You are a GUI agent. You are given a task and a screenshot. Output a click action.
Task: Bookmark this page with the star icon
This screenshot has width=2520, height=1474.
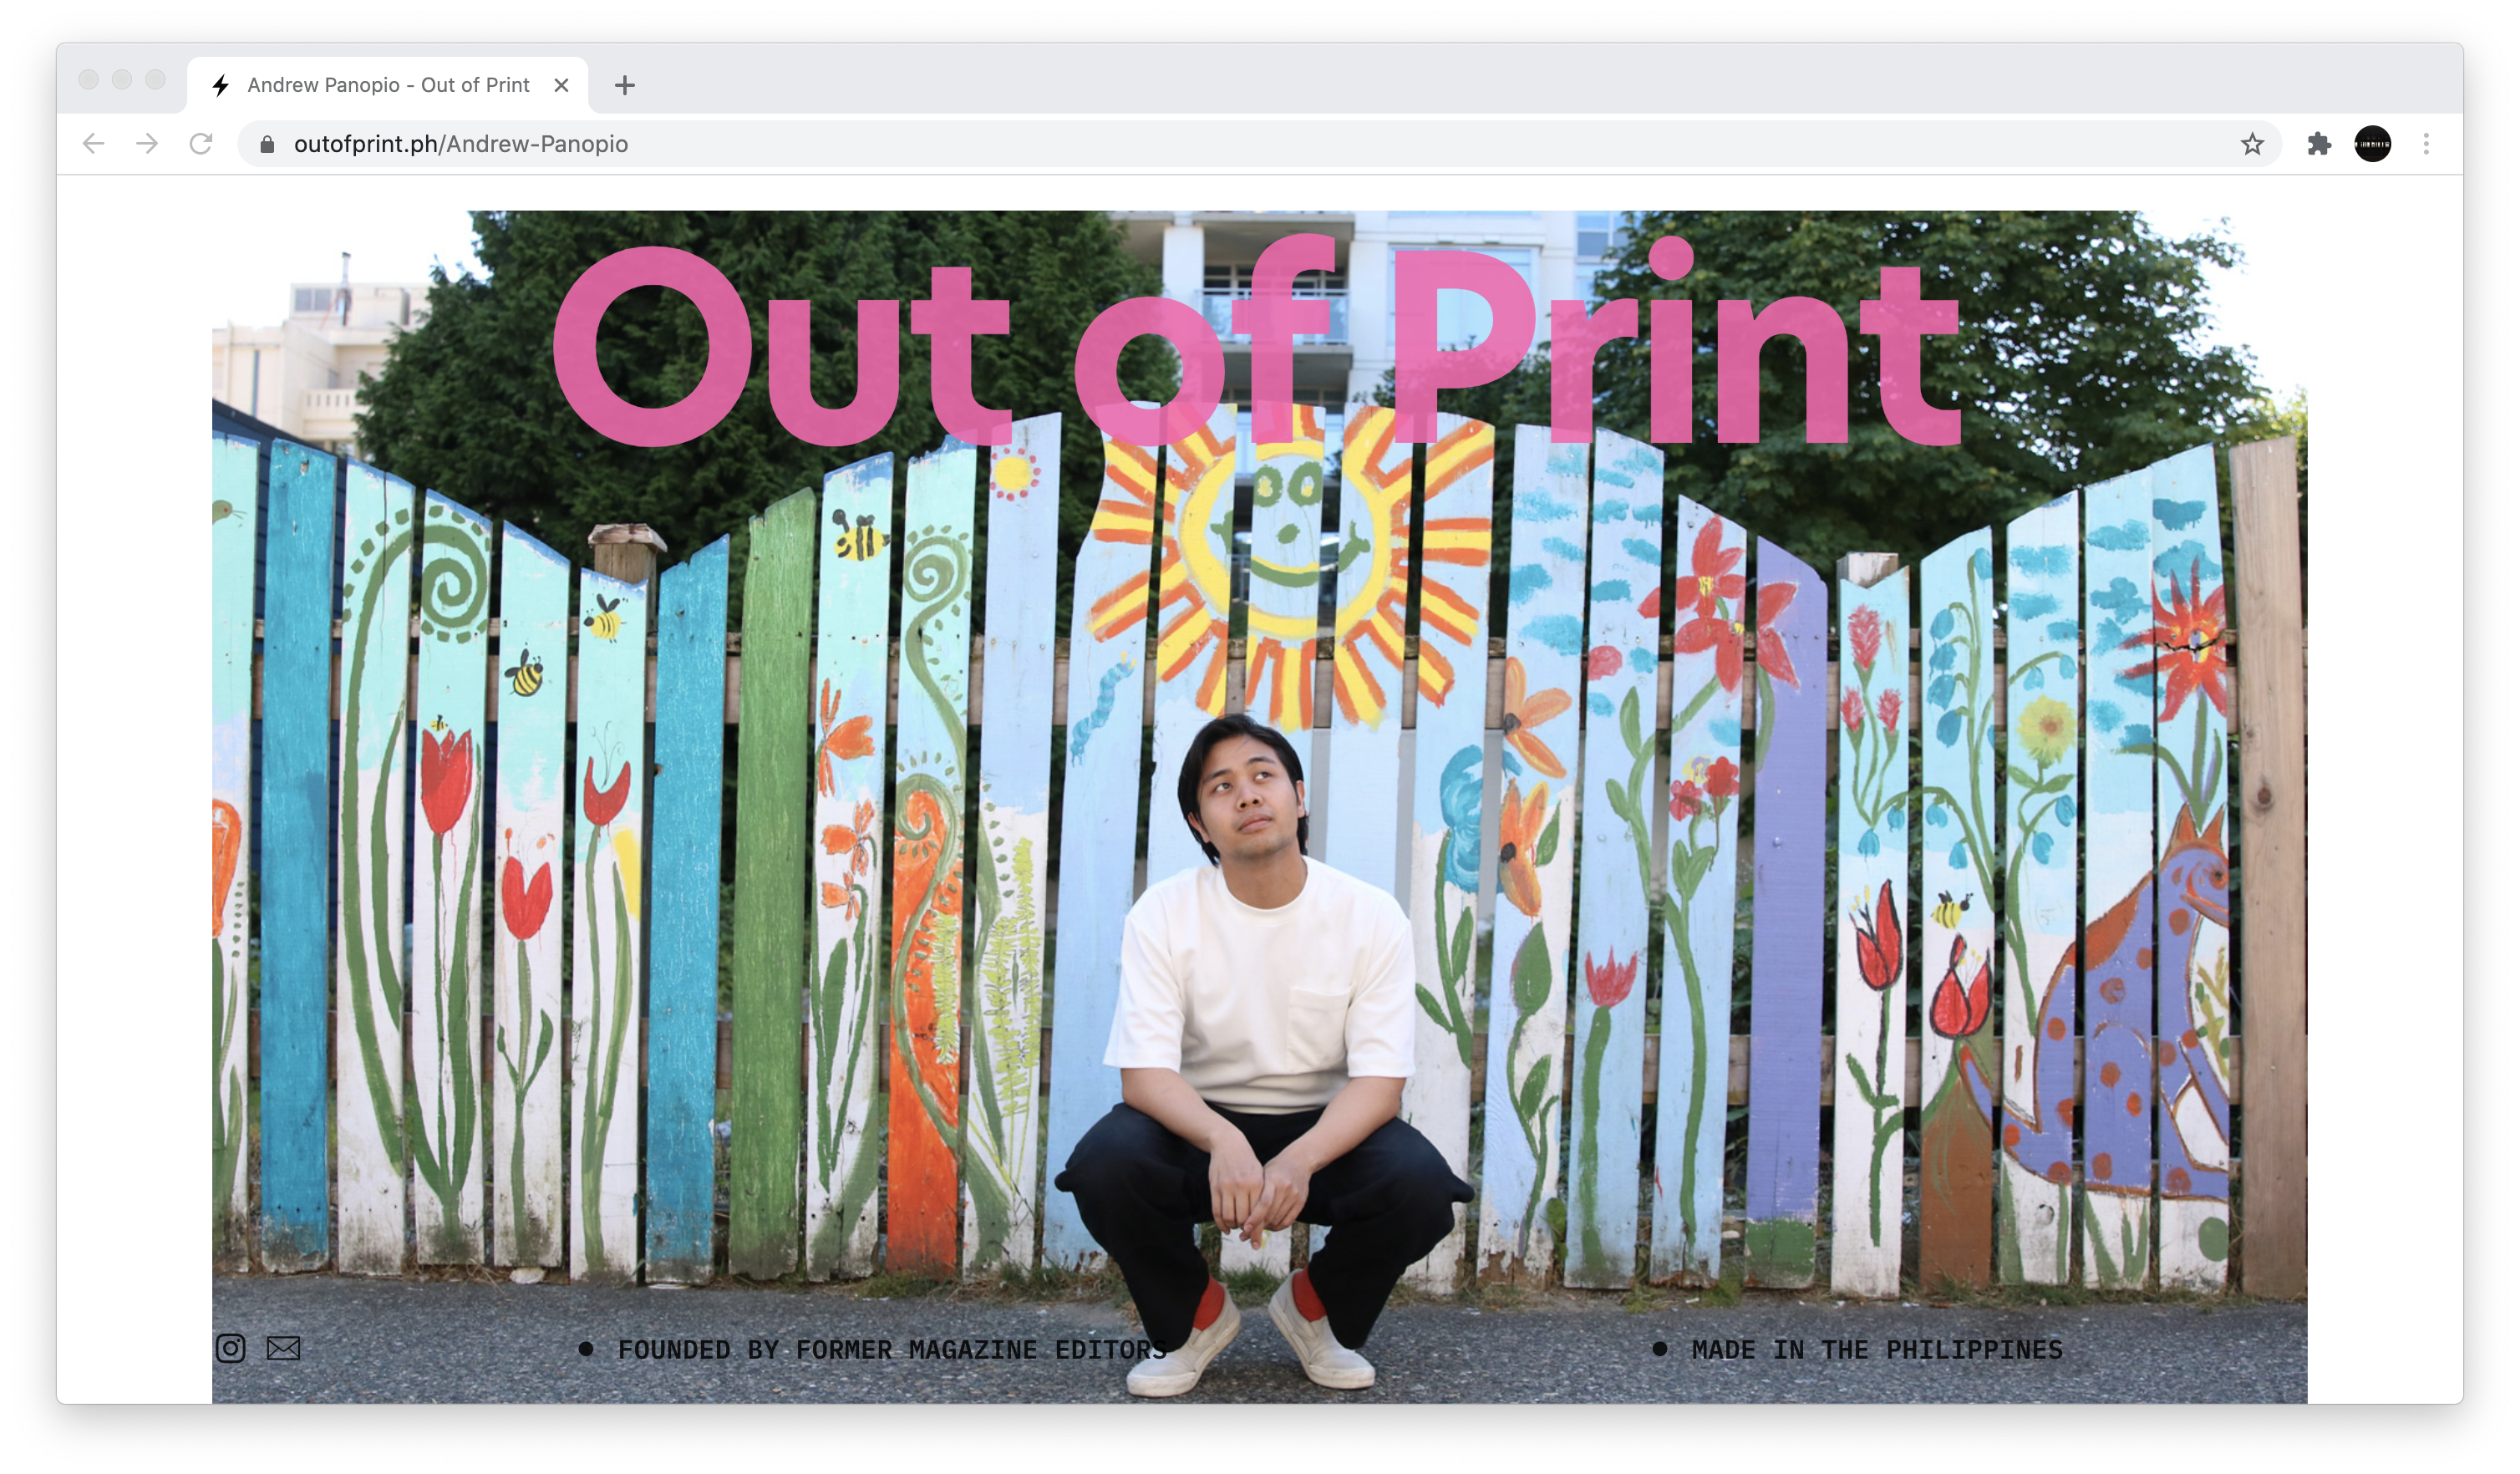(2251, 144)
